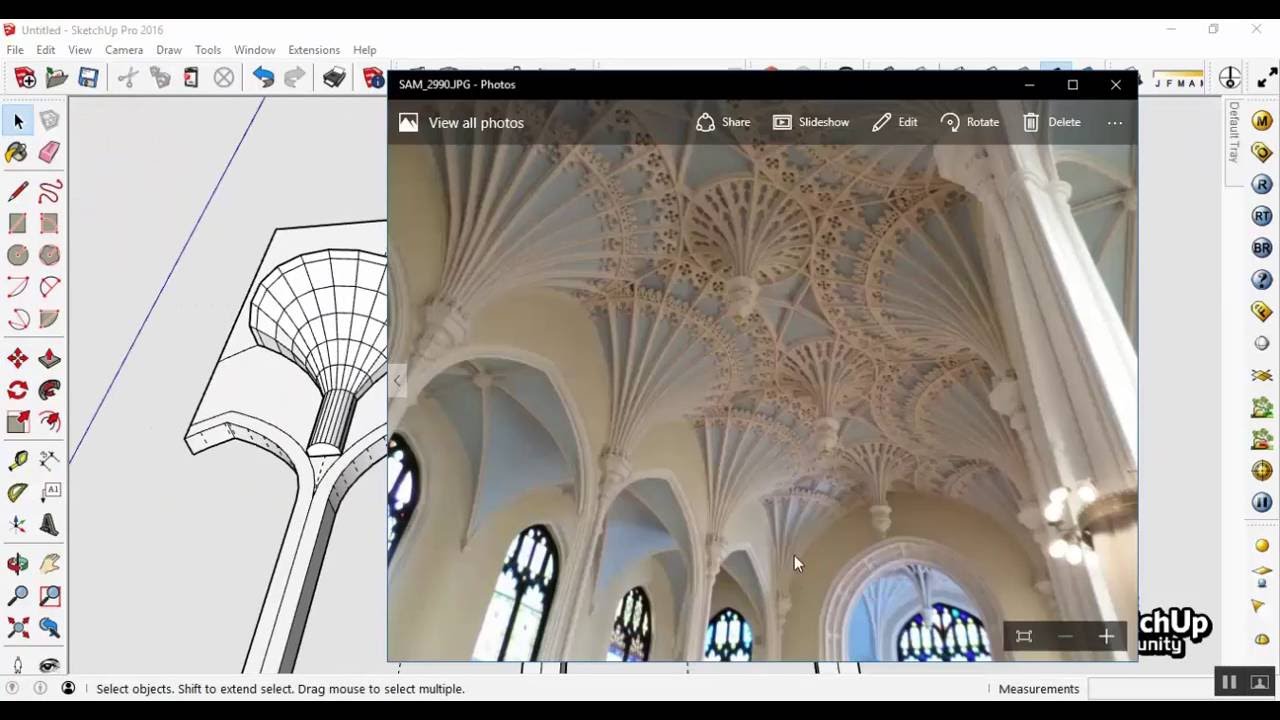Select the 3 Point Arc tool
The image size is (1280, 720).
tap(18, 320)
